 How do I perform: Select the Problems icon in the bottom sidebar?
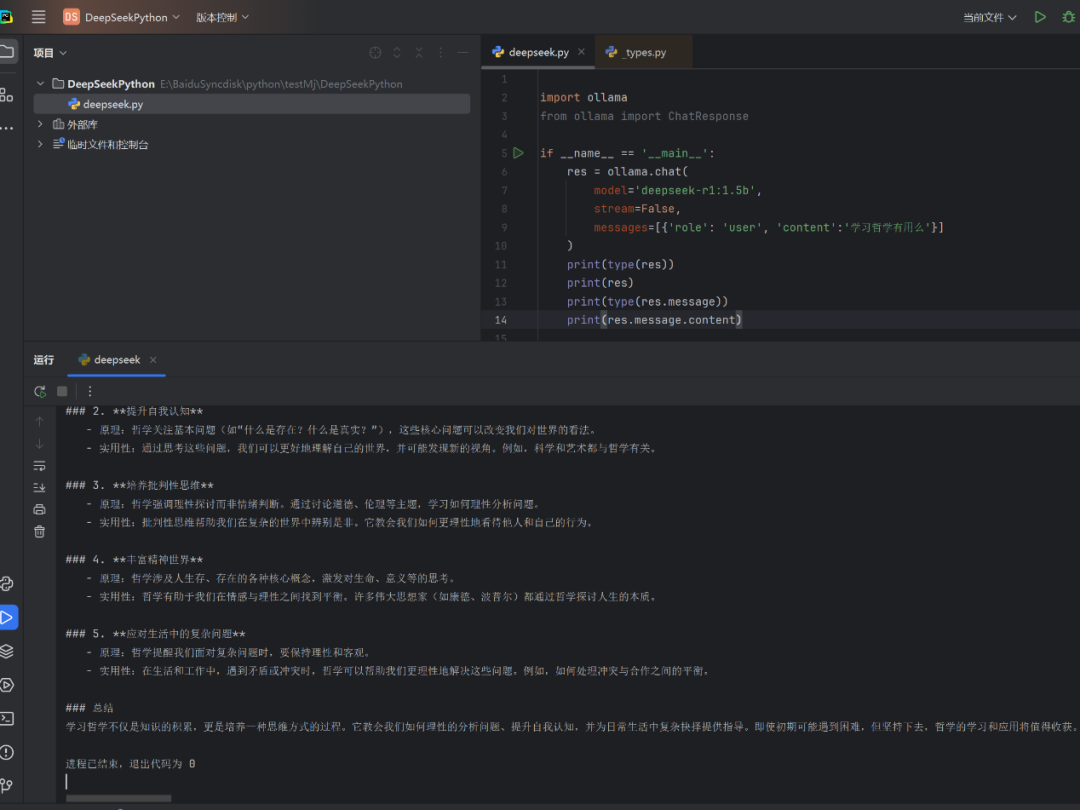coord(10,751)
